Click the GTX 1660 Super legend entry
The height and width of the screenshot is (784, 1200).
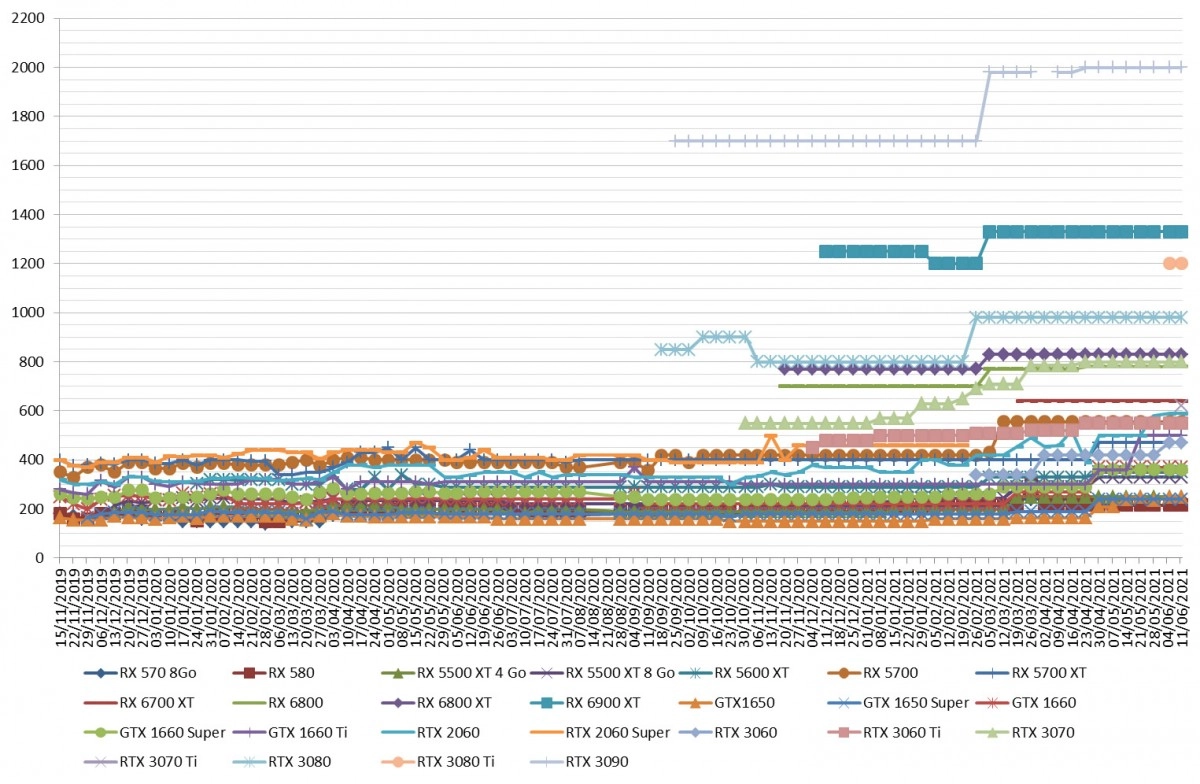point(154,732)
